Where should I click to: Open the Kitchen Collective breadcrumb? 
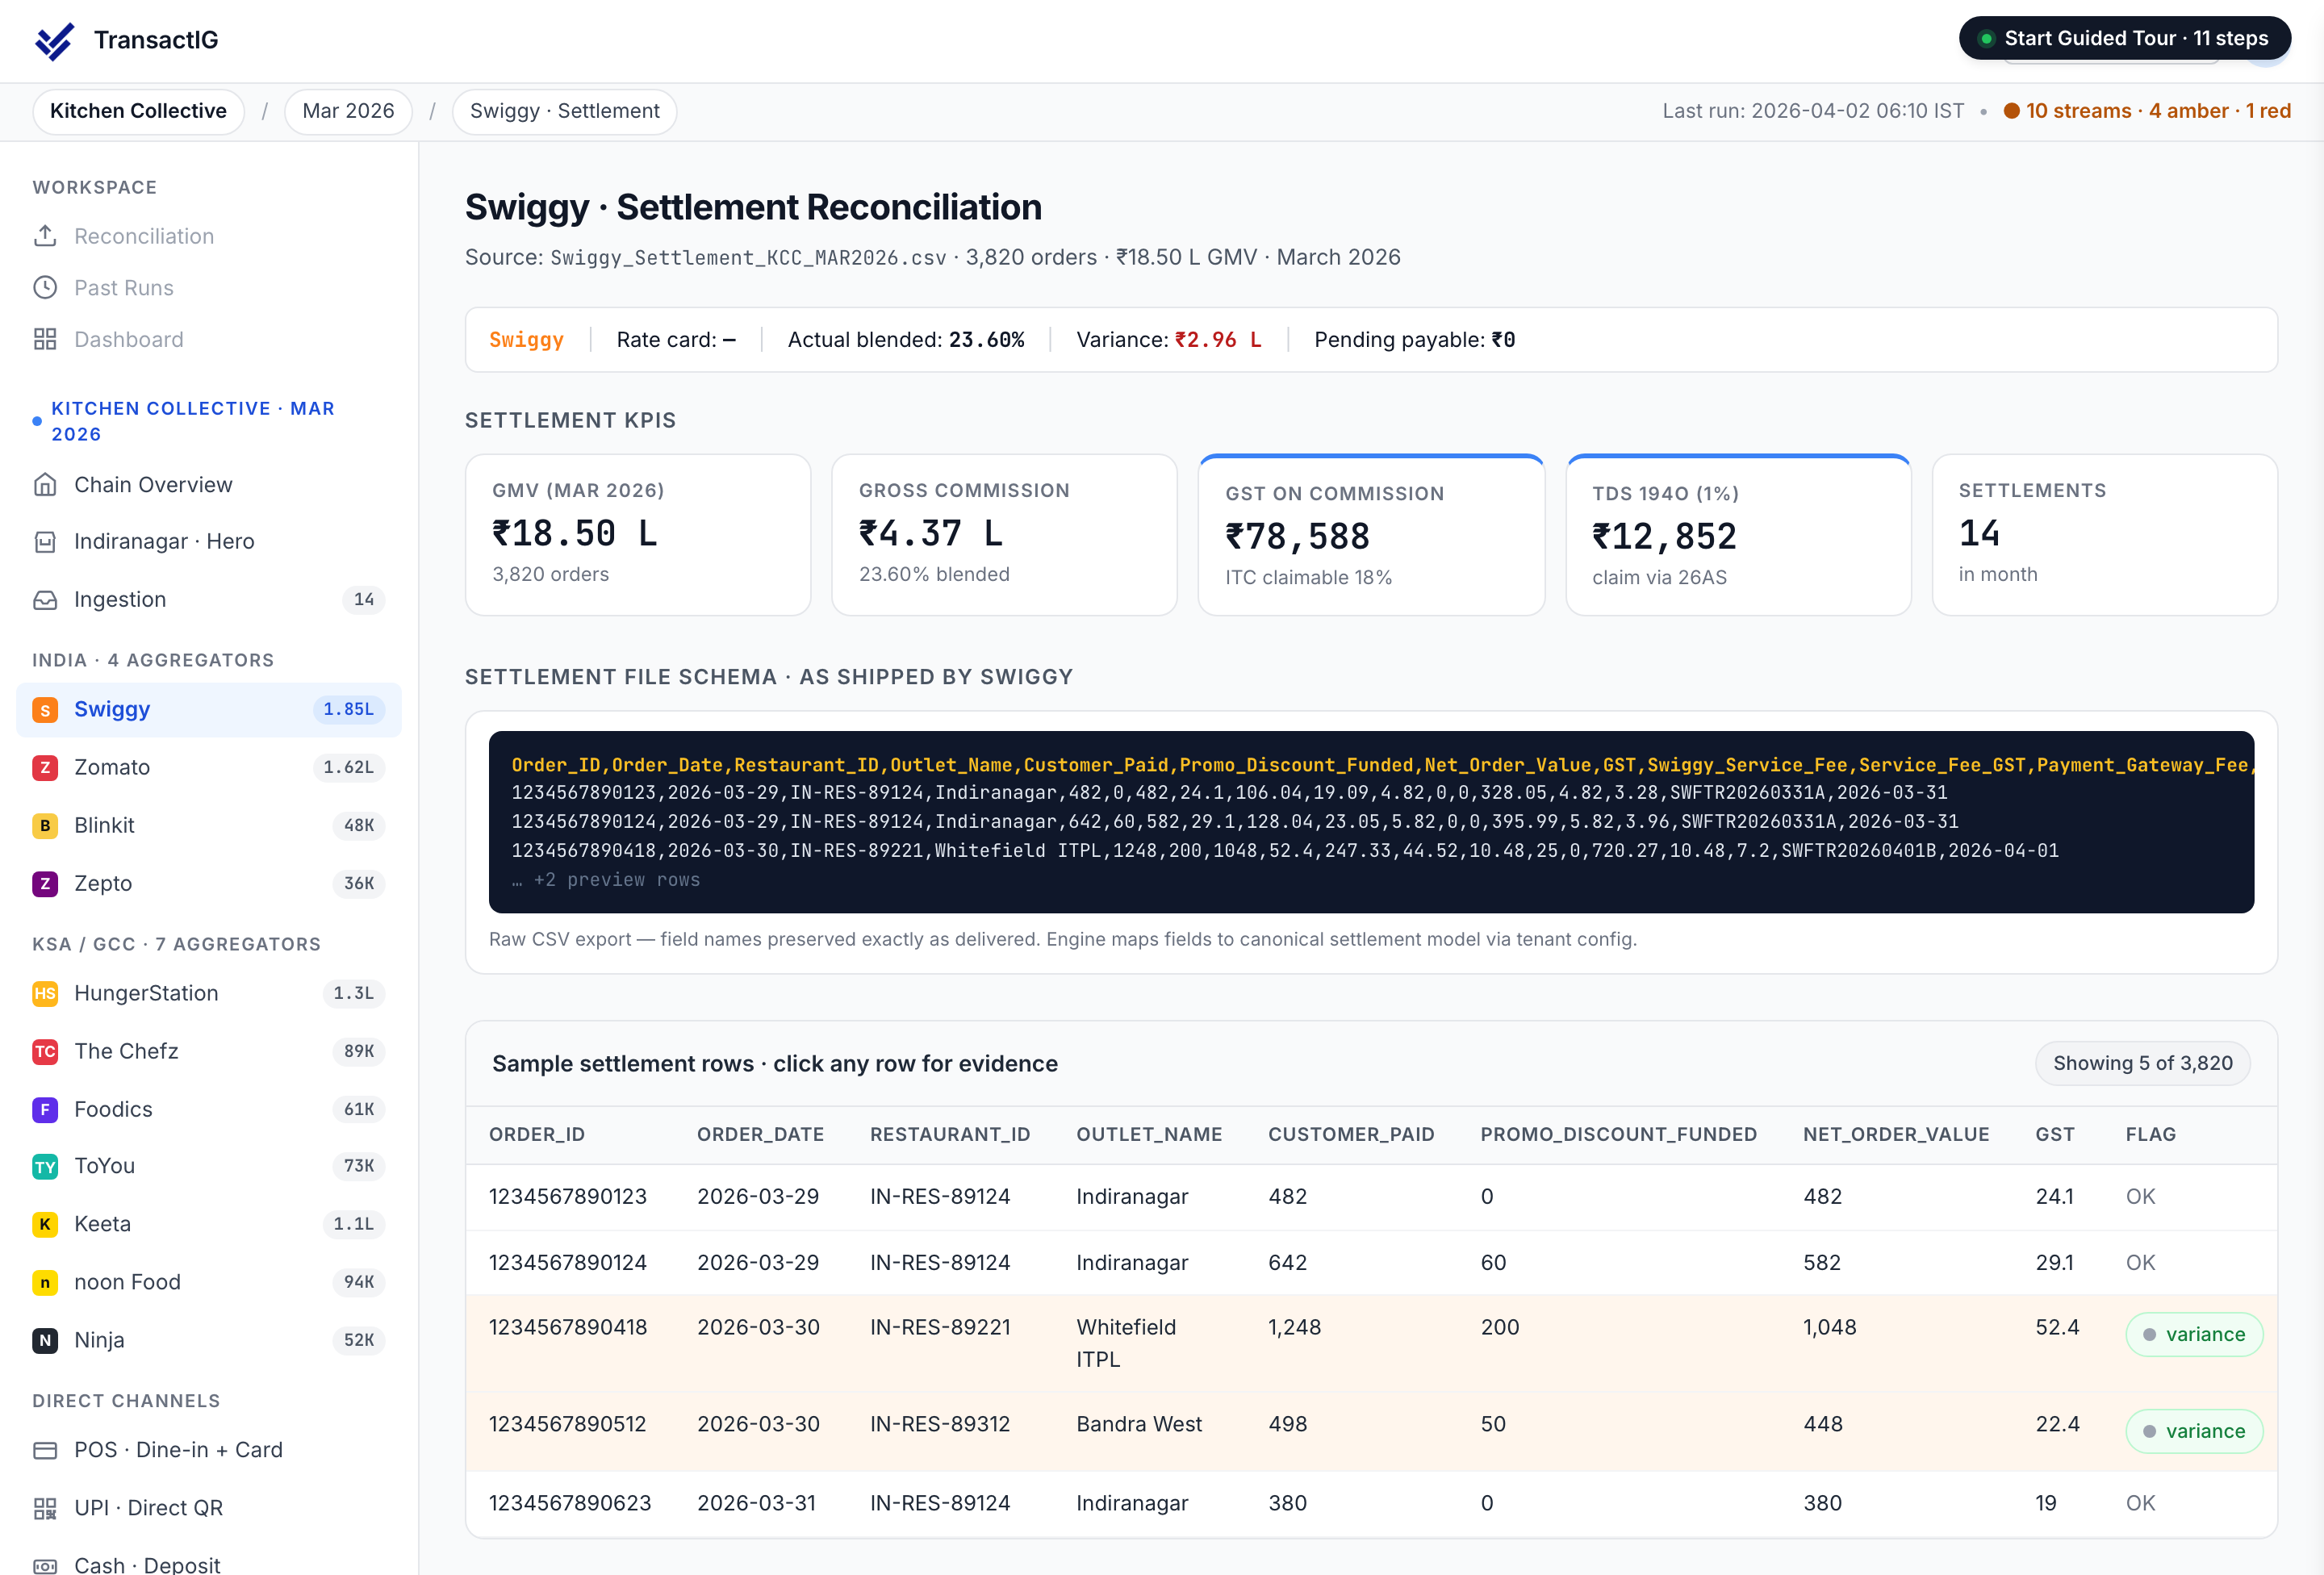pyautogui.click(x=138, y=111)
